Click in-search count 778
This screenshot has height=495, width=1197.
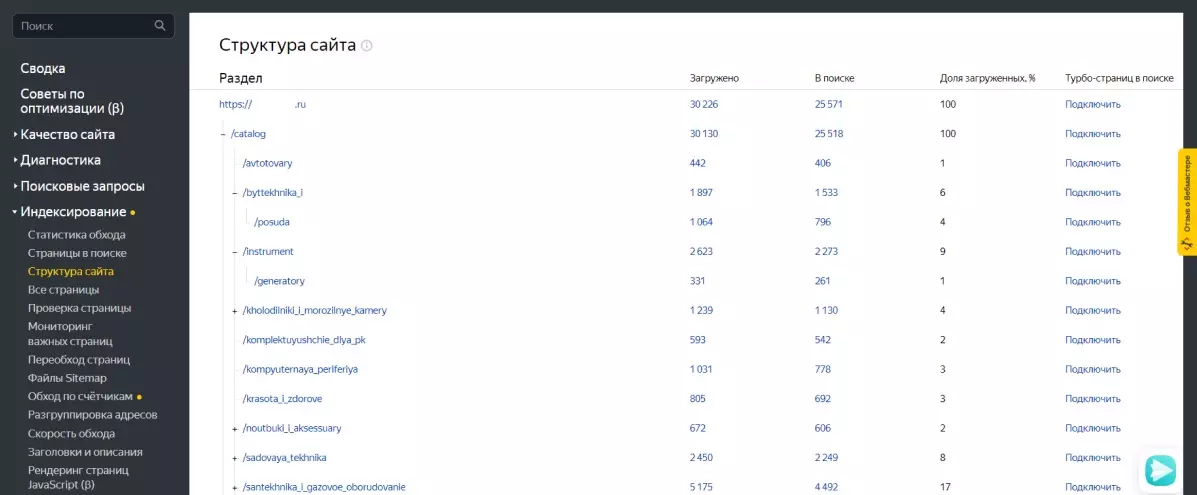(822, 370)
